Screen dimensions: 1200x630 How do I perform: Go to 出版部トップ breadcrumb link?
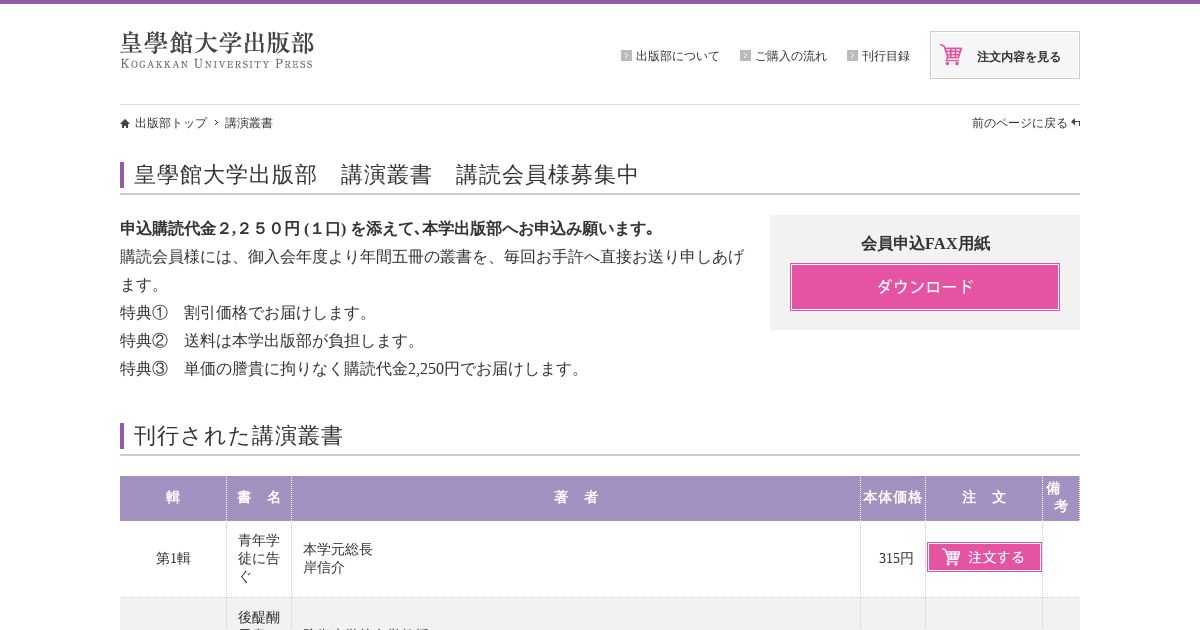(x=170, y=123)
